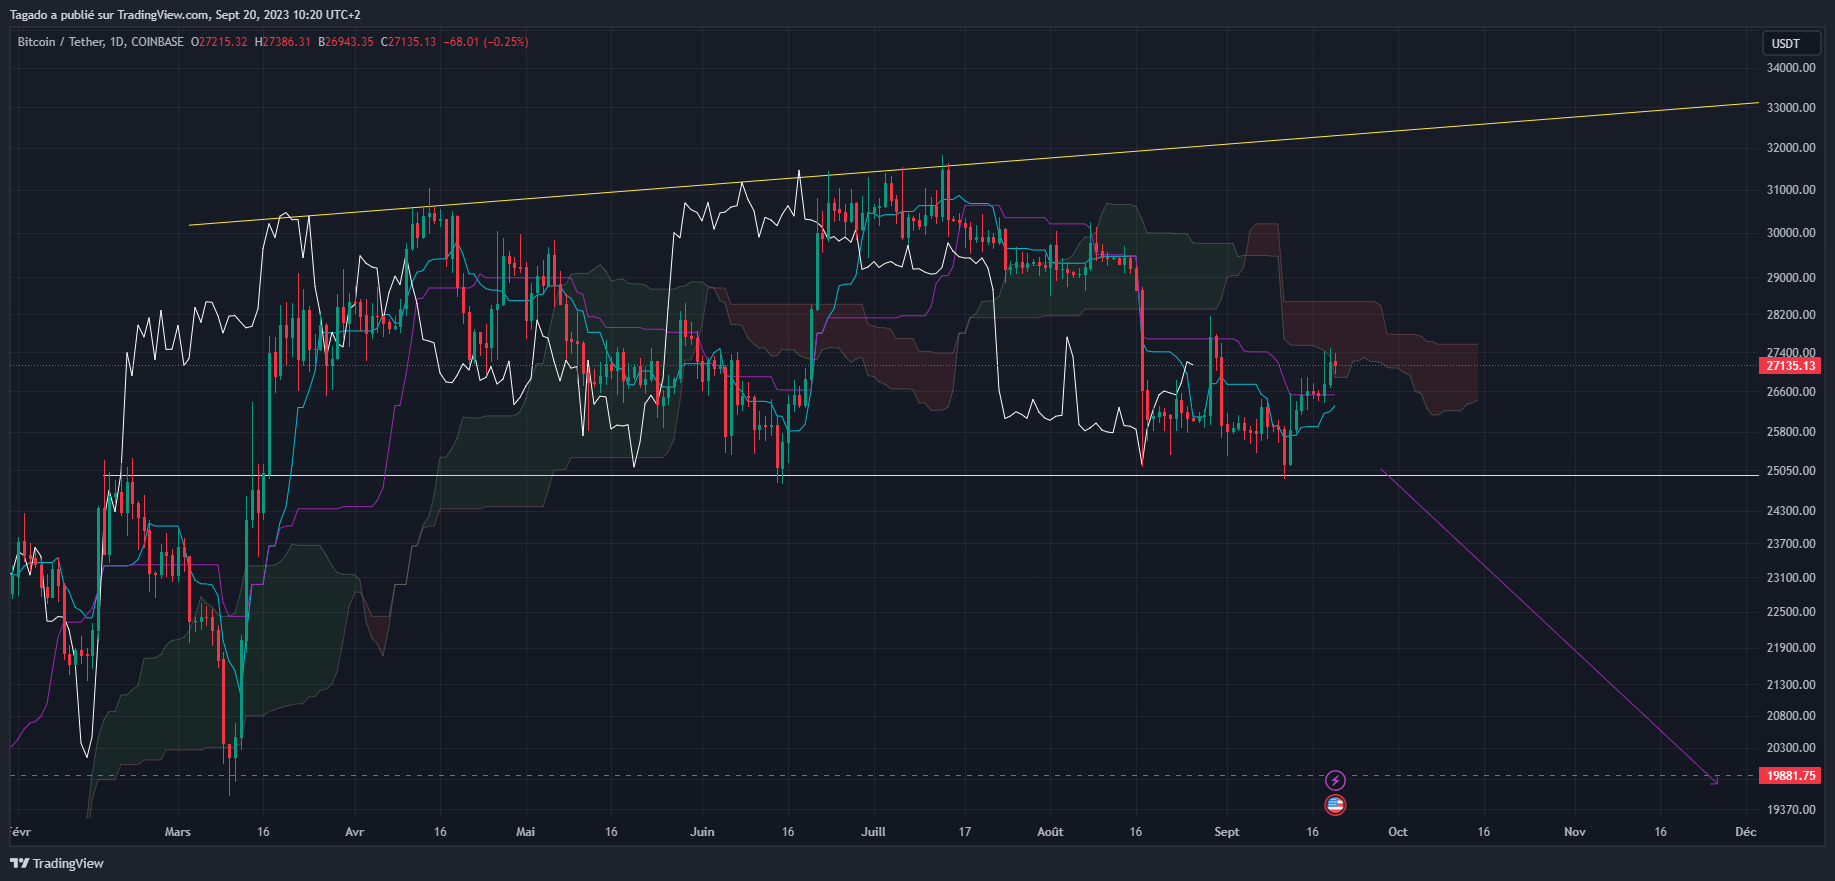Screen dimensions: 1835x881
Task: Click the 25050.00 price scale label
Action: pyautogui.click(x=1791, y=471)
